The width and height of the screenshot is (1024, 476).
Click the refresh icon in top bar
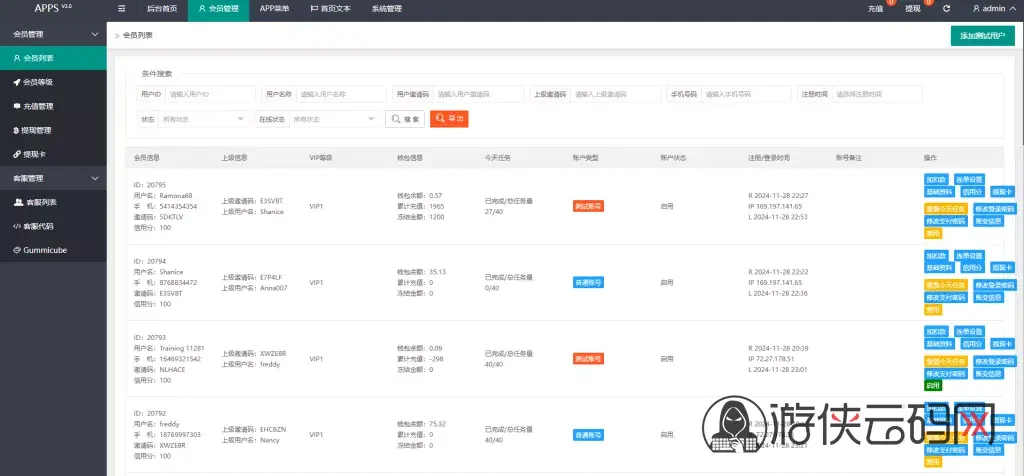coord(947,9)
